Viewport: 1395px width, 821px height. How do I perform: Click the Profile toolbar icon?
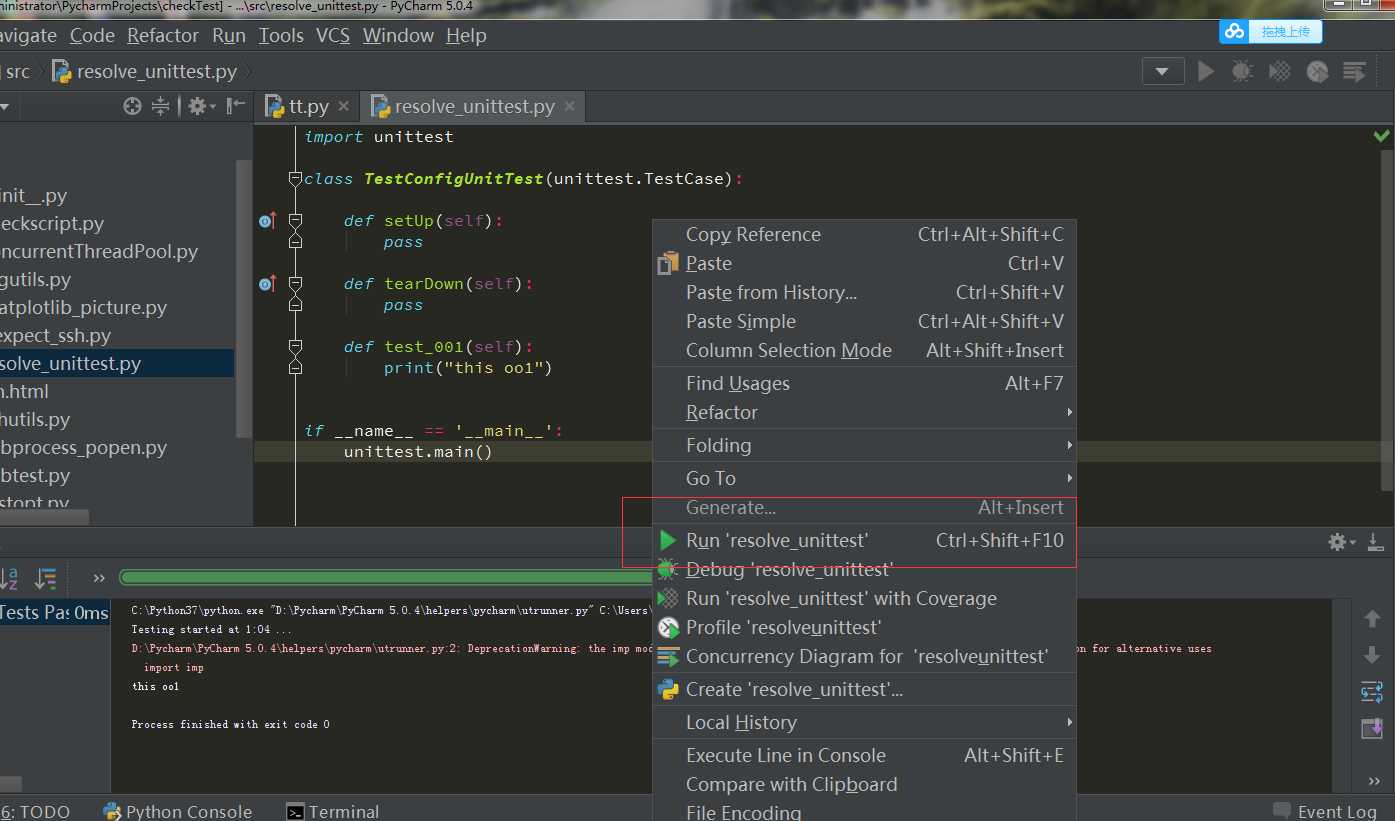point(1317,71)
